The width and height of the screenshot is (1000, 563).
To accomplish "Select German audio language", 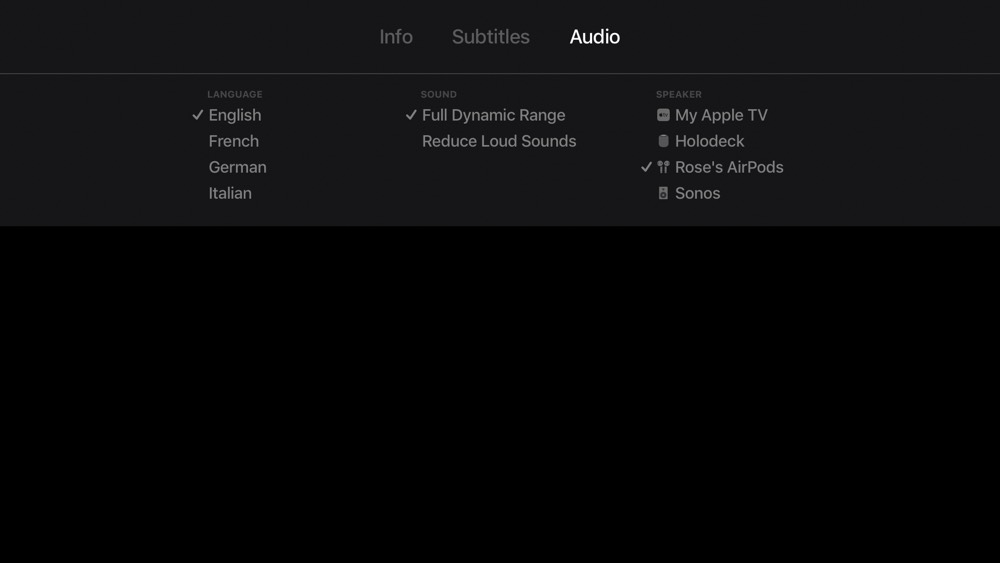I will pyautogui.click(x=237, y=167).
